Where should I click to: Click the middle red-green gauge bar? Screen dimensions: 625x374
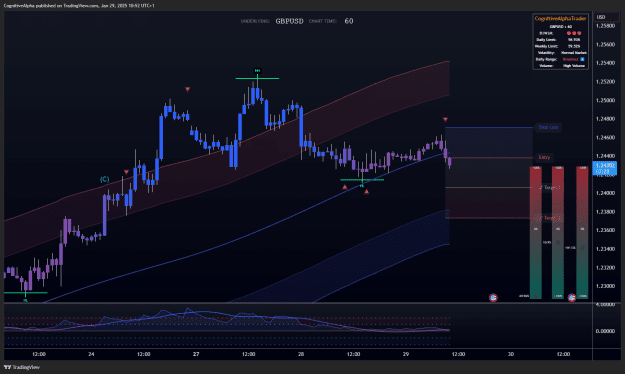tap(558, 232)
